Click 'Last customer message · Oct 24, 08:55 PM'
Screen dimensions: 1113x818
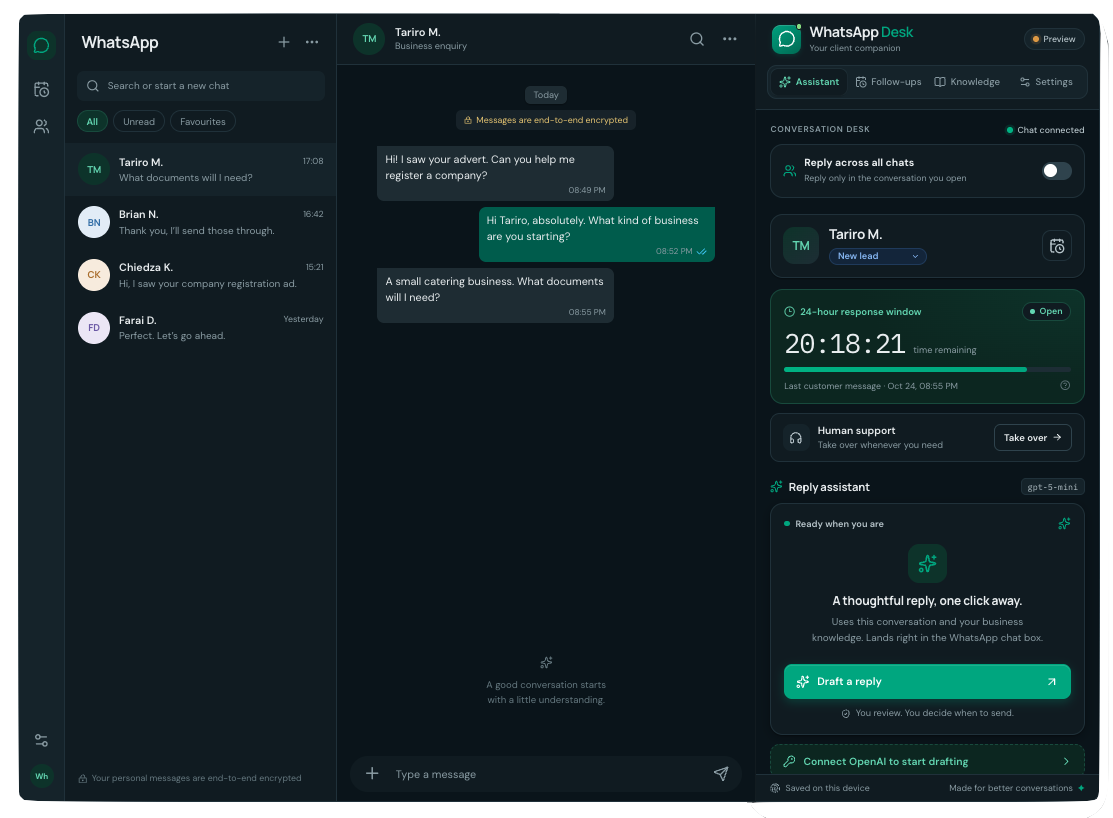[x=870, y=386]
